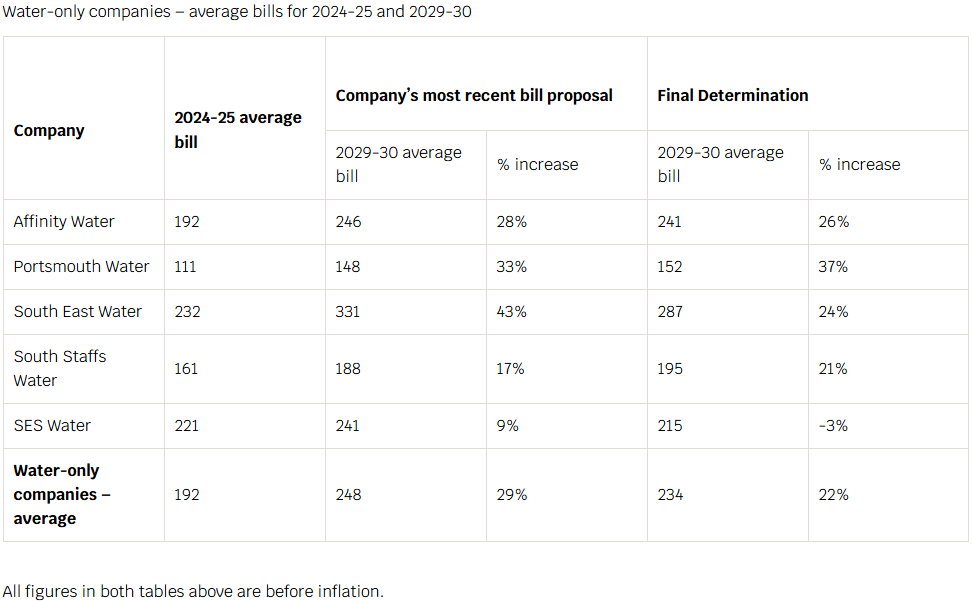
Task: Select the Company column header
Action: click(x=49, y=131)
